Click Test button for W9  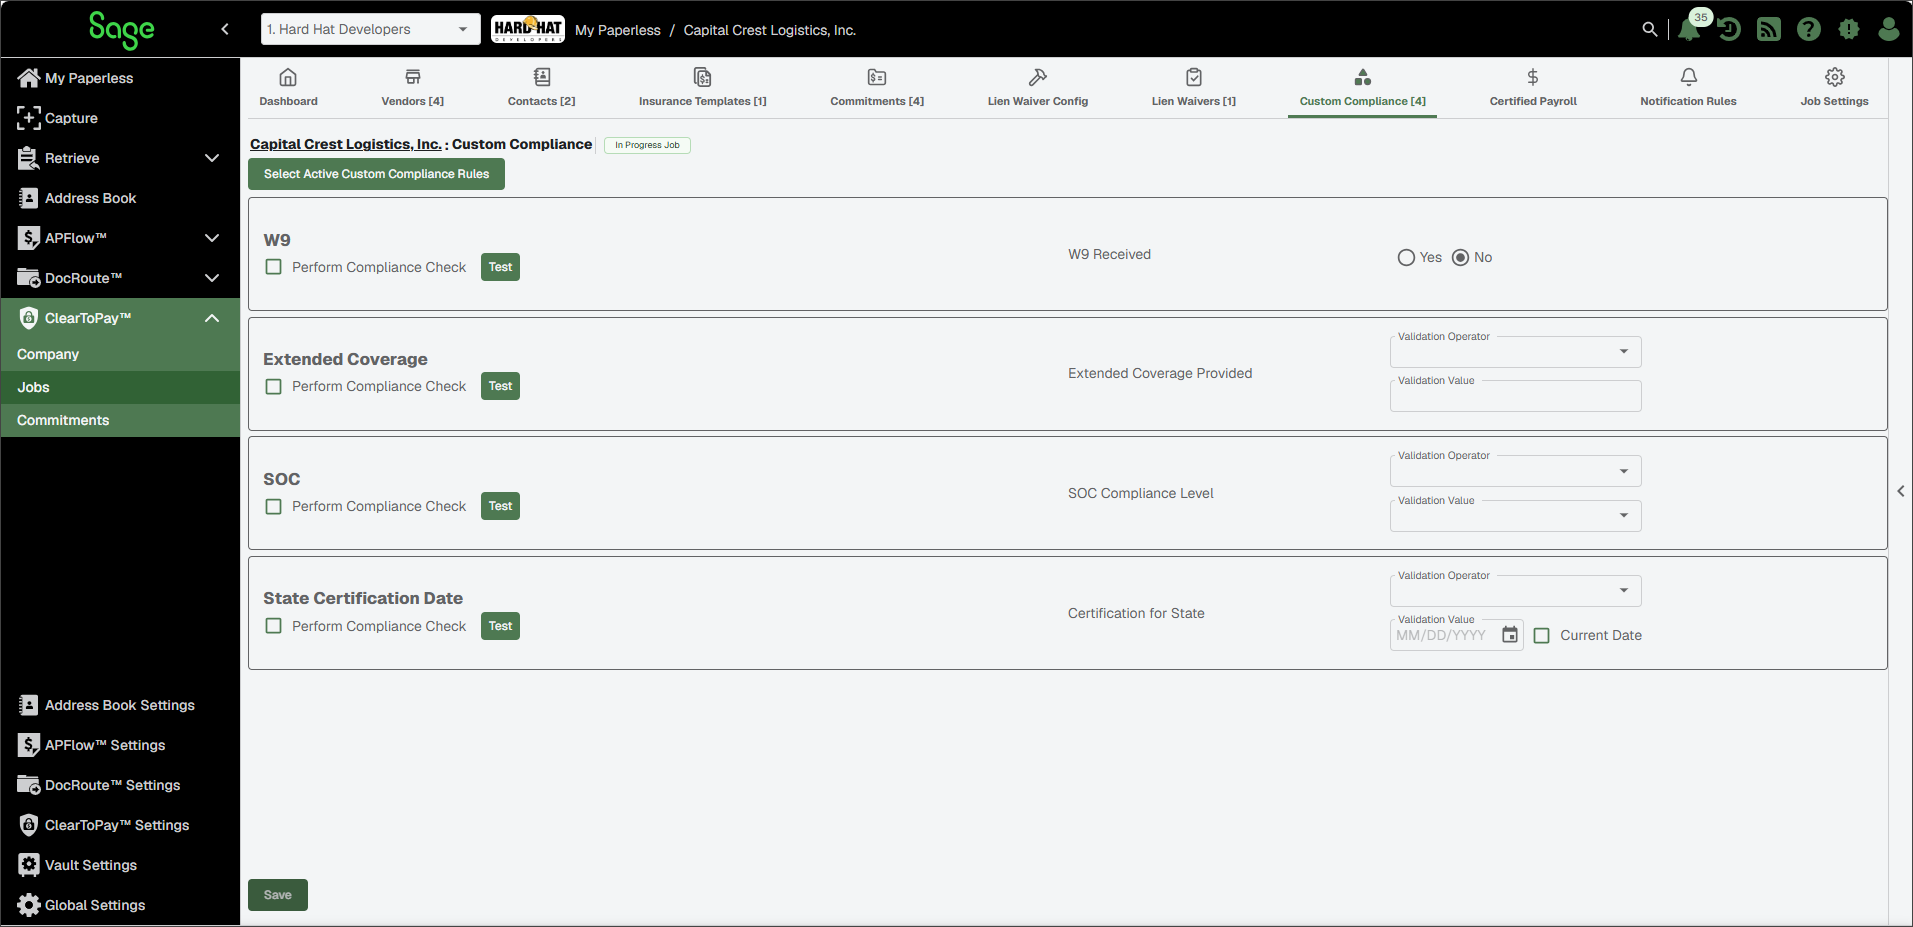point(500,267)
